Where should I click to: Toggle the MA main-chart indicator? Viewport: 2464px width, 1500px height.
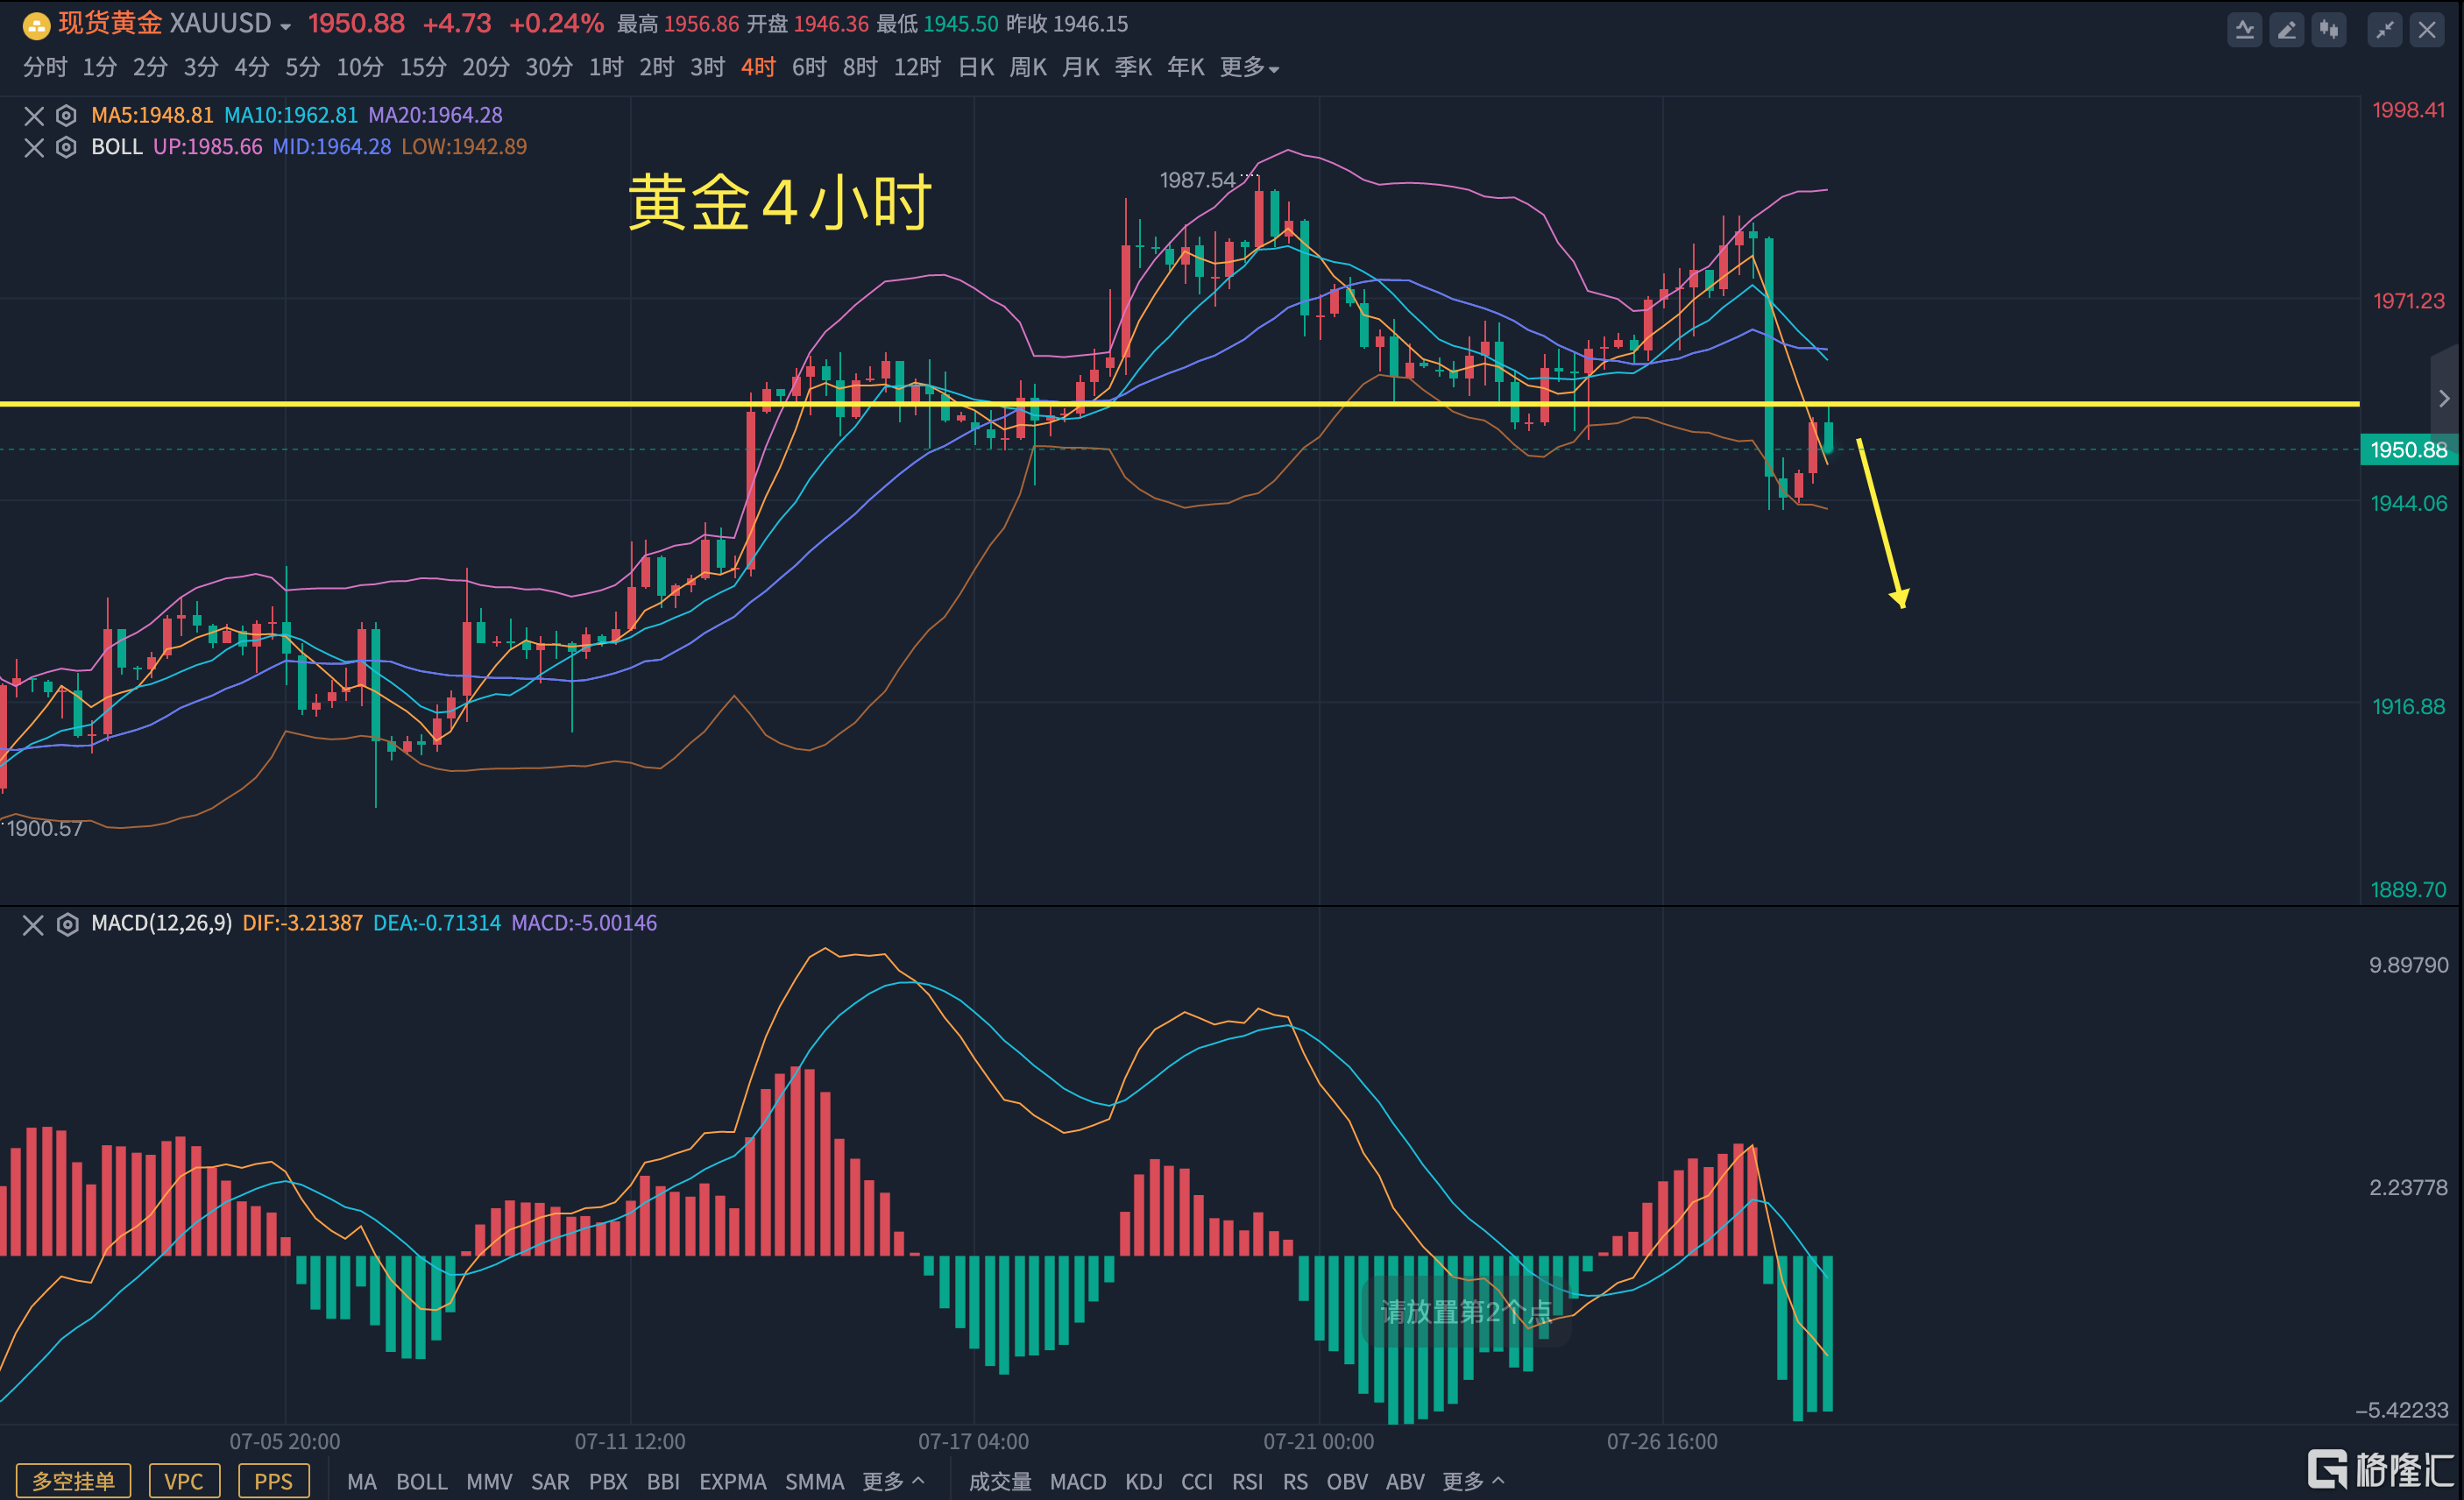point(362,1482)
